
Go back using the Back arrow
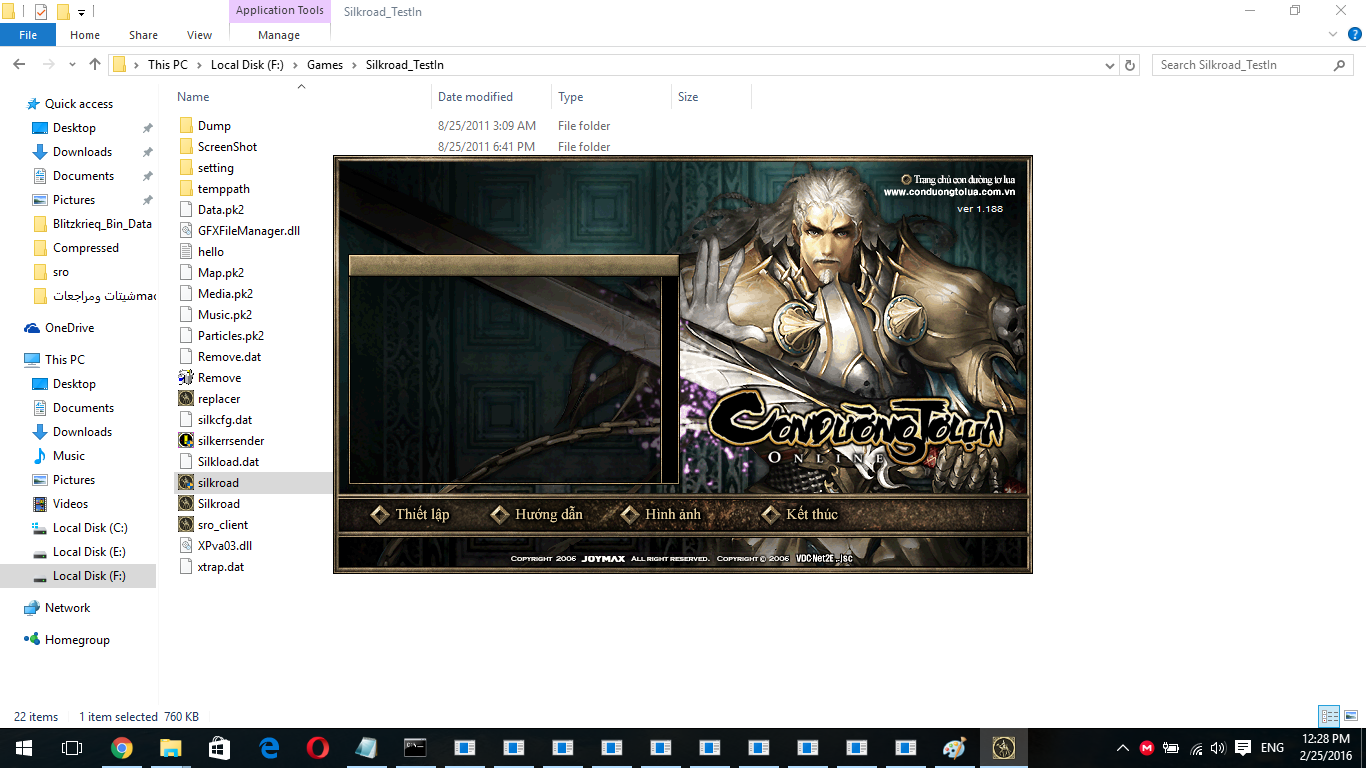pyautogui.click(x=19, y=65)
